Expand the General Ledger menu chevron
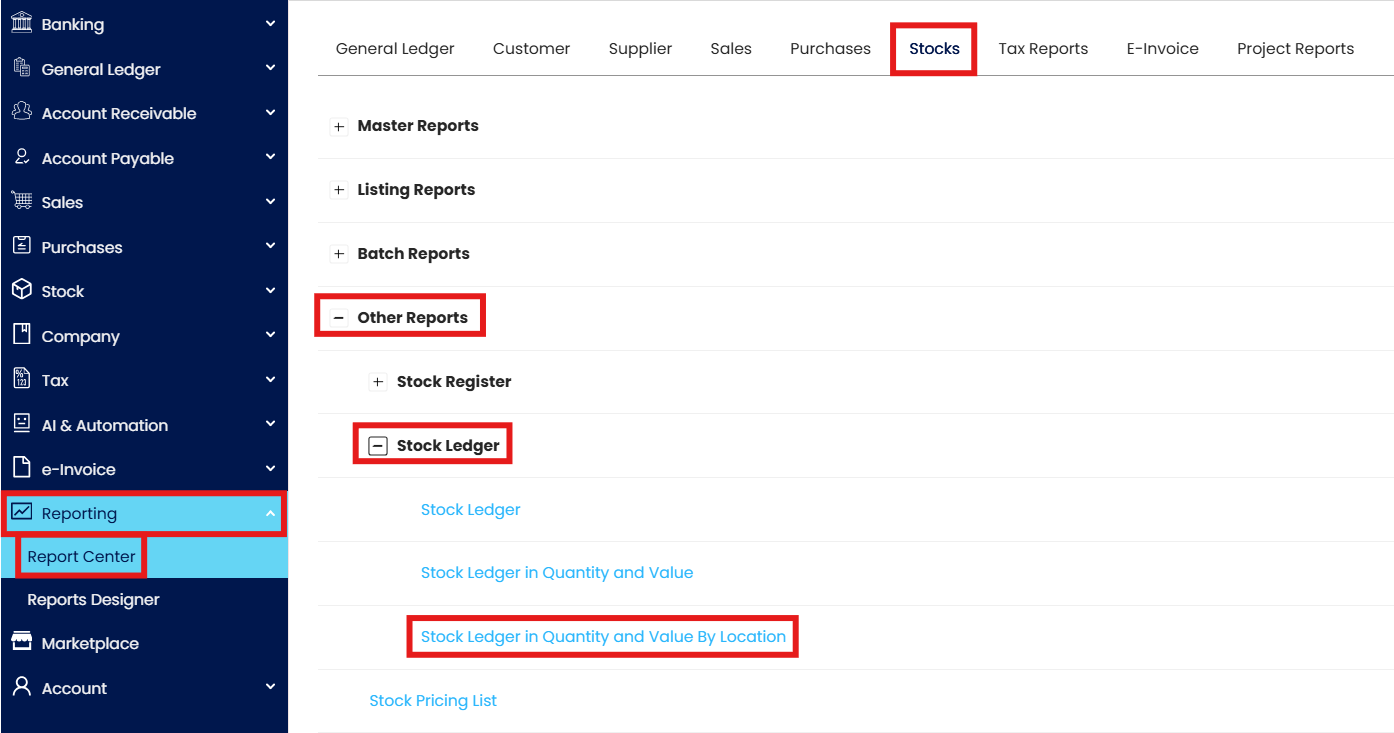 [x=270, y=68]
